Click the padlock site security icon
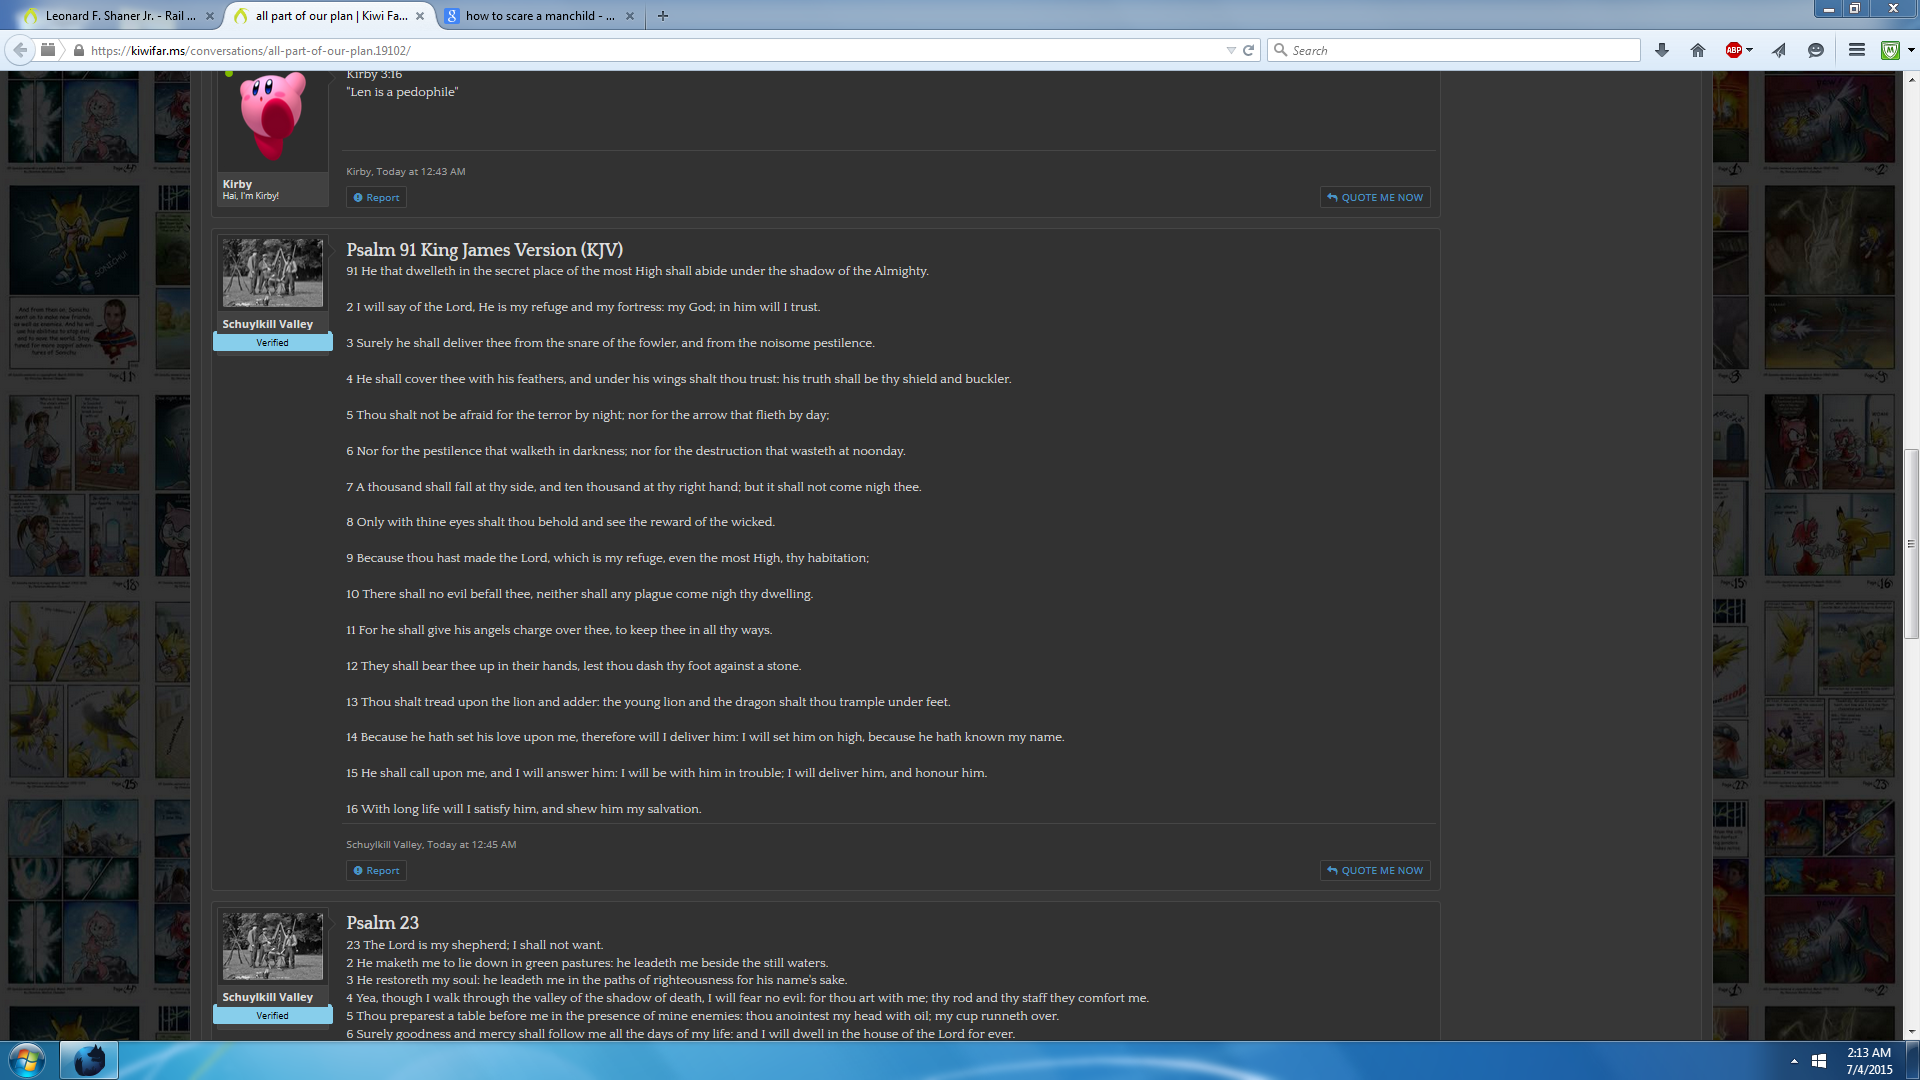Viewport: 1920px width, 1080px height. click(79, 50)
